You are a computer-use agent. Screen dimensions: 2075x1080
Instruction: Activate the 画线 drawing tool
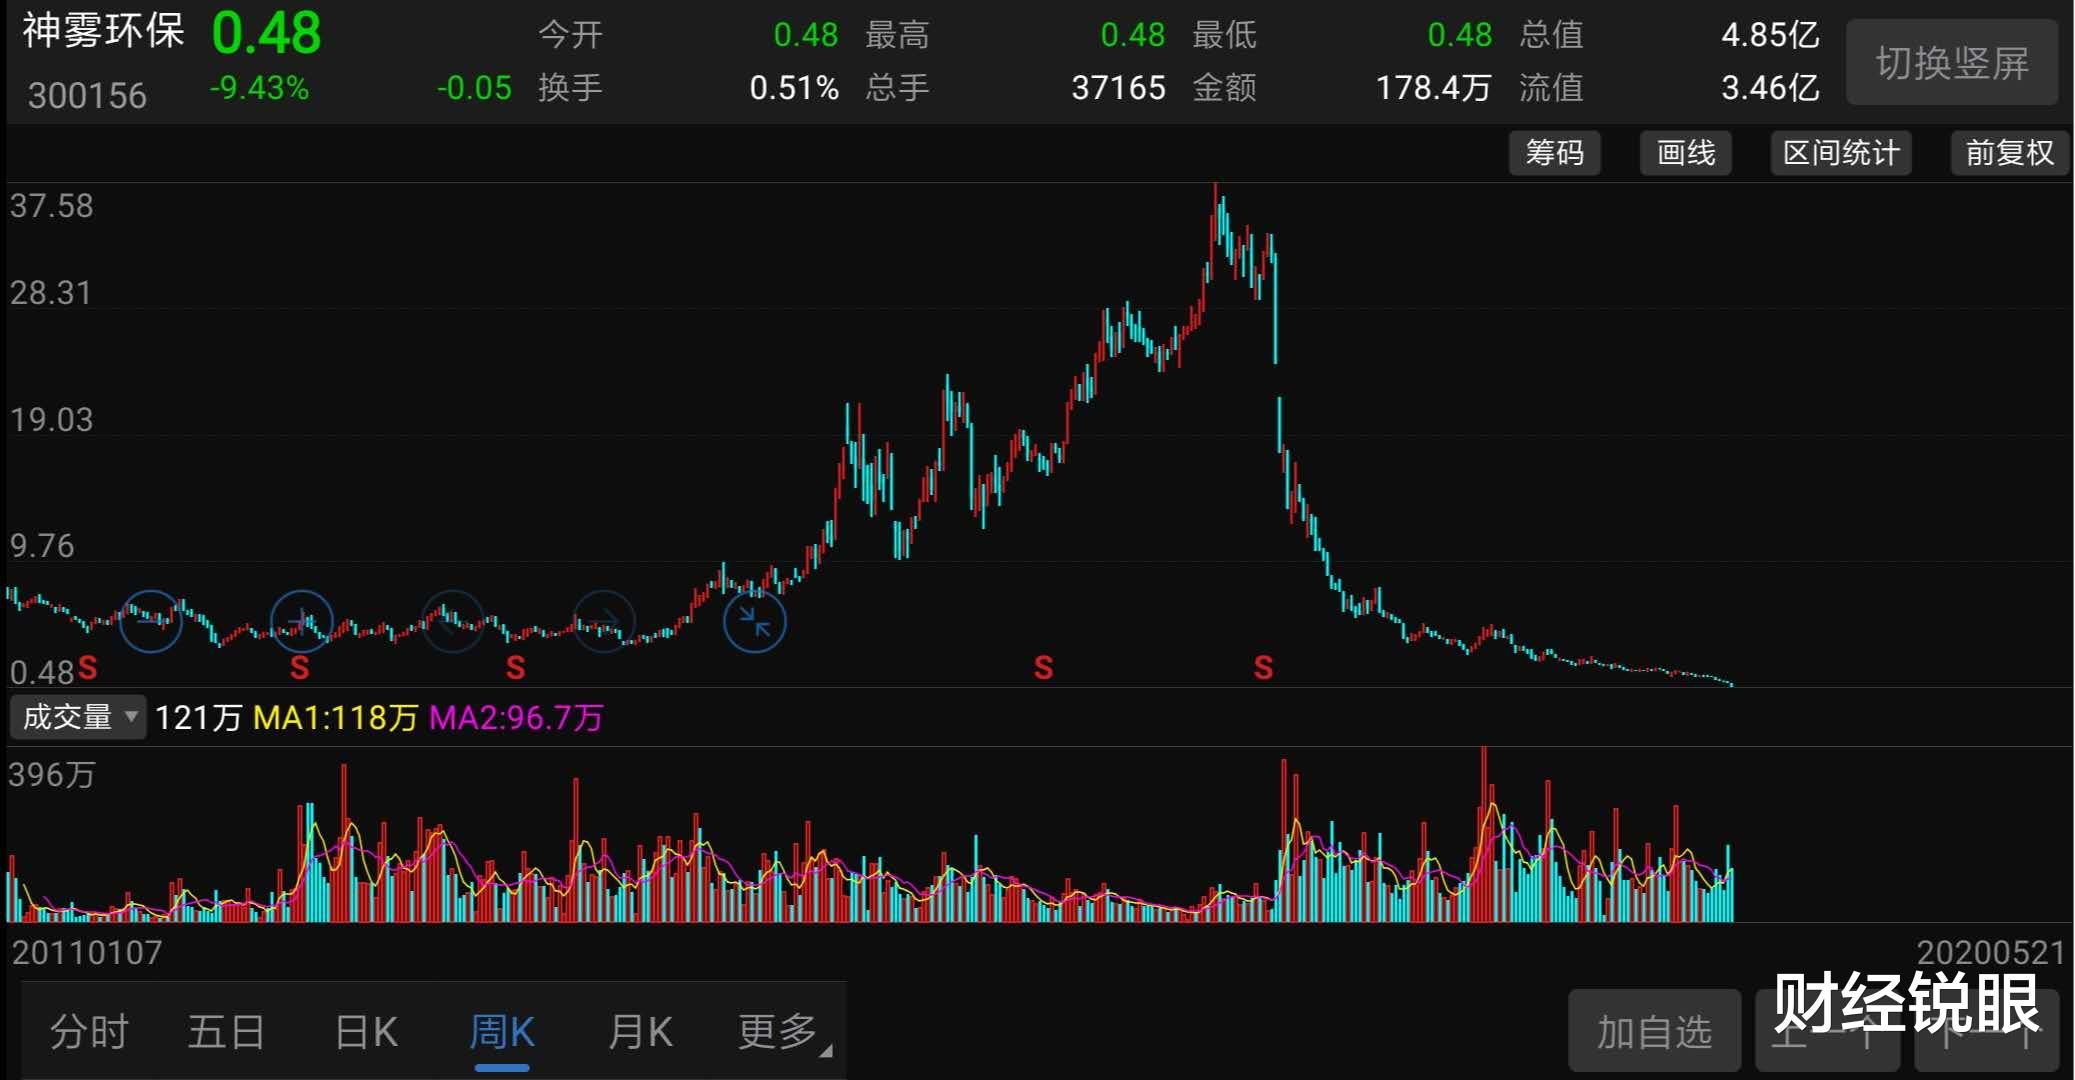[1686, 153]
